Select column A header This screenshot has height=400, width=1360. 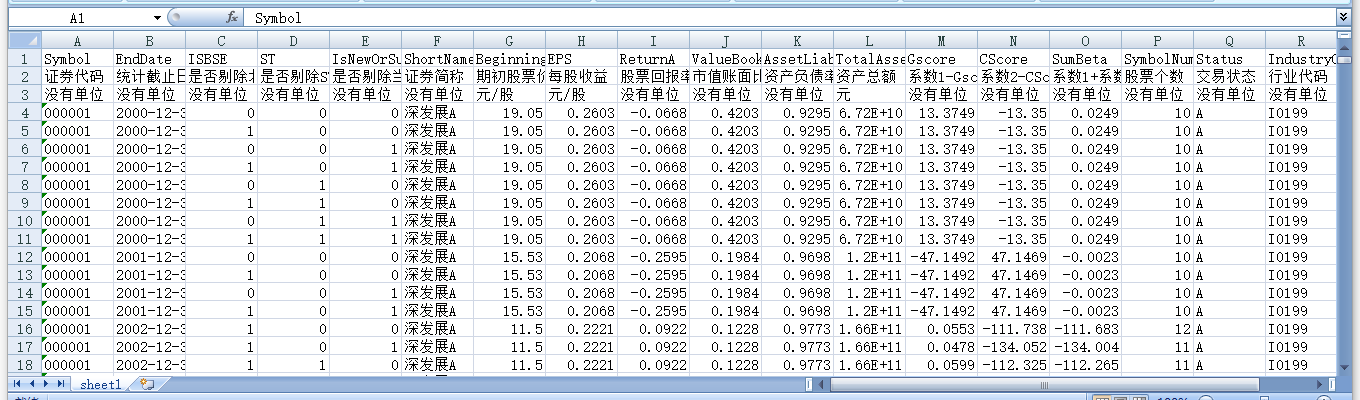[77, 41]
